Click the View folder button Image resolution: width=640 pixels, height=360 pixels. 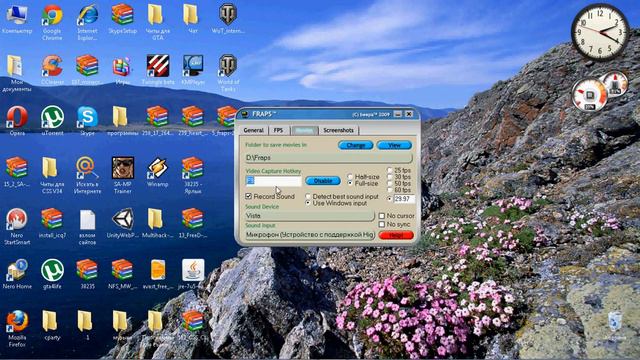point(394,145)
